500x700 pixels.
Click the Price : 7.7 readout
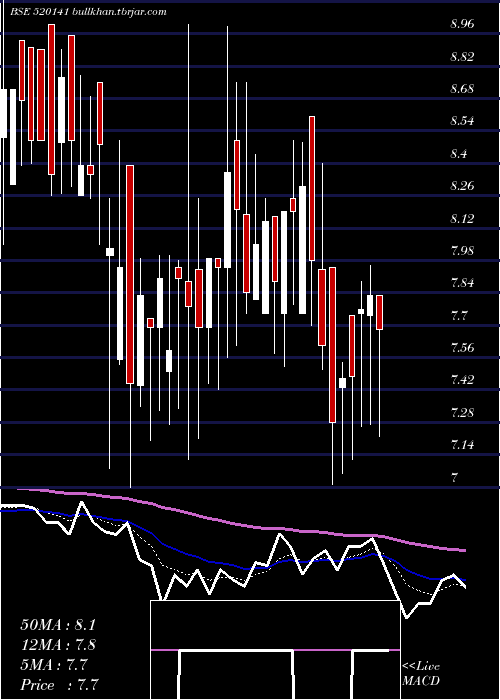click(60, 685)
